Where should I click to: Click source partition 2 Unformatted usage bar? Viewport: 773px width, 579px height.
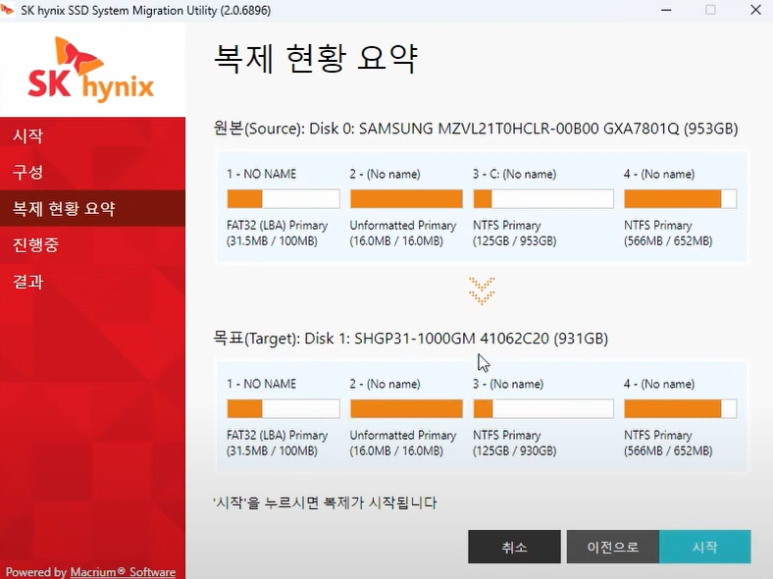[x=406, y=199]
